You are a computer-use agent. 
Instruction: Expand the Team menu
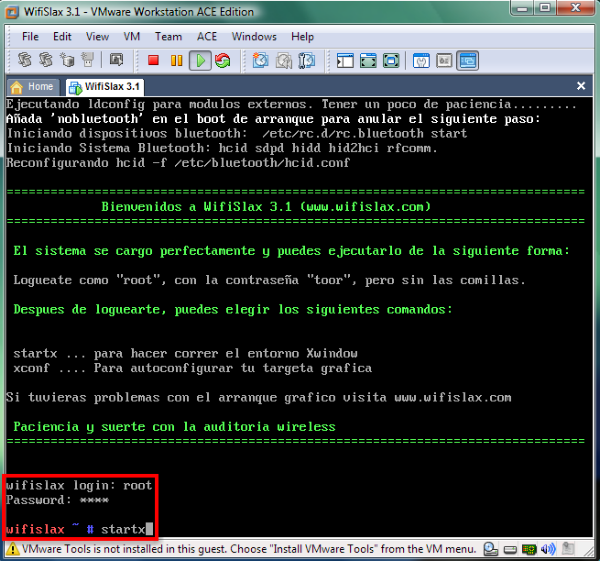point(168,37)
